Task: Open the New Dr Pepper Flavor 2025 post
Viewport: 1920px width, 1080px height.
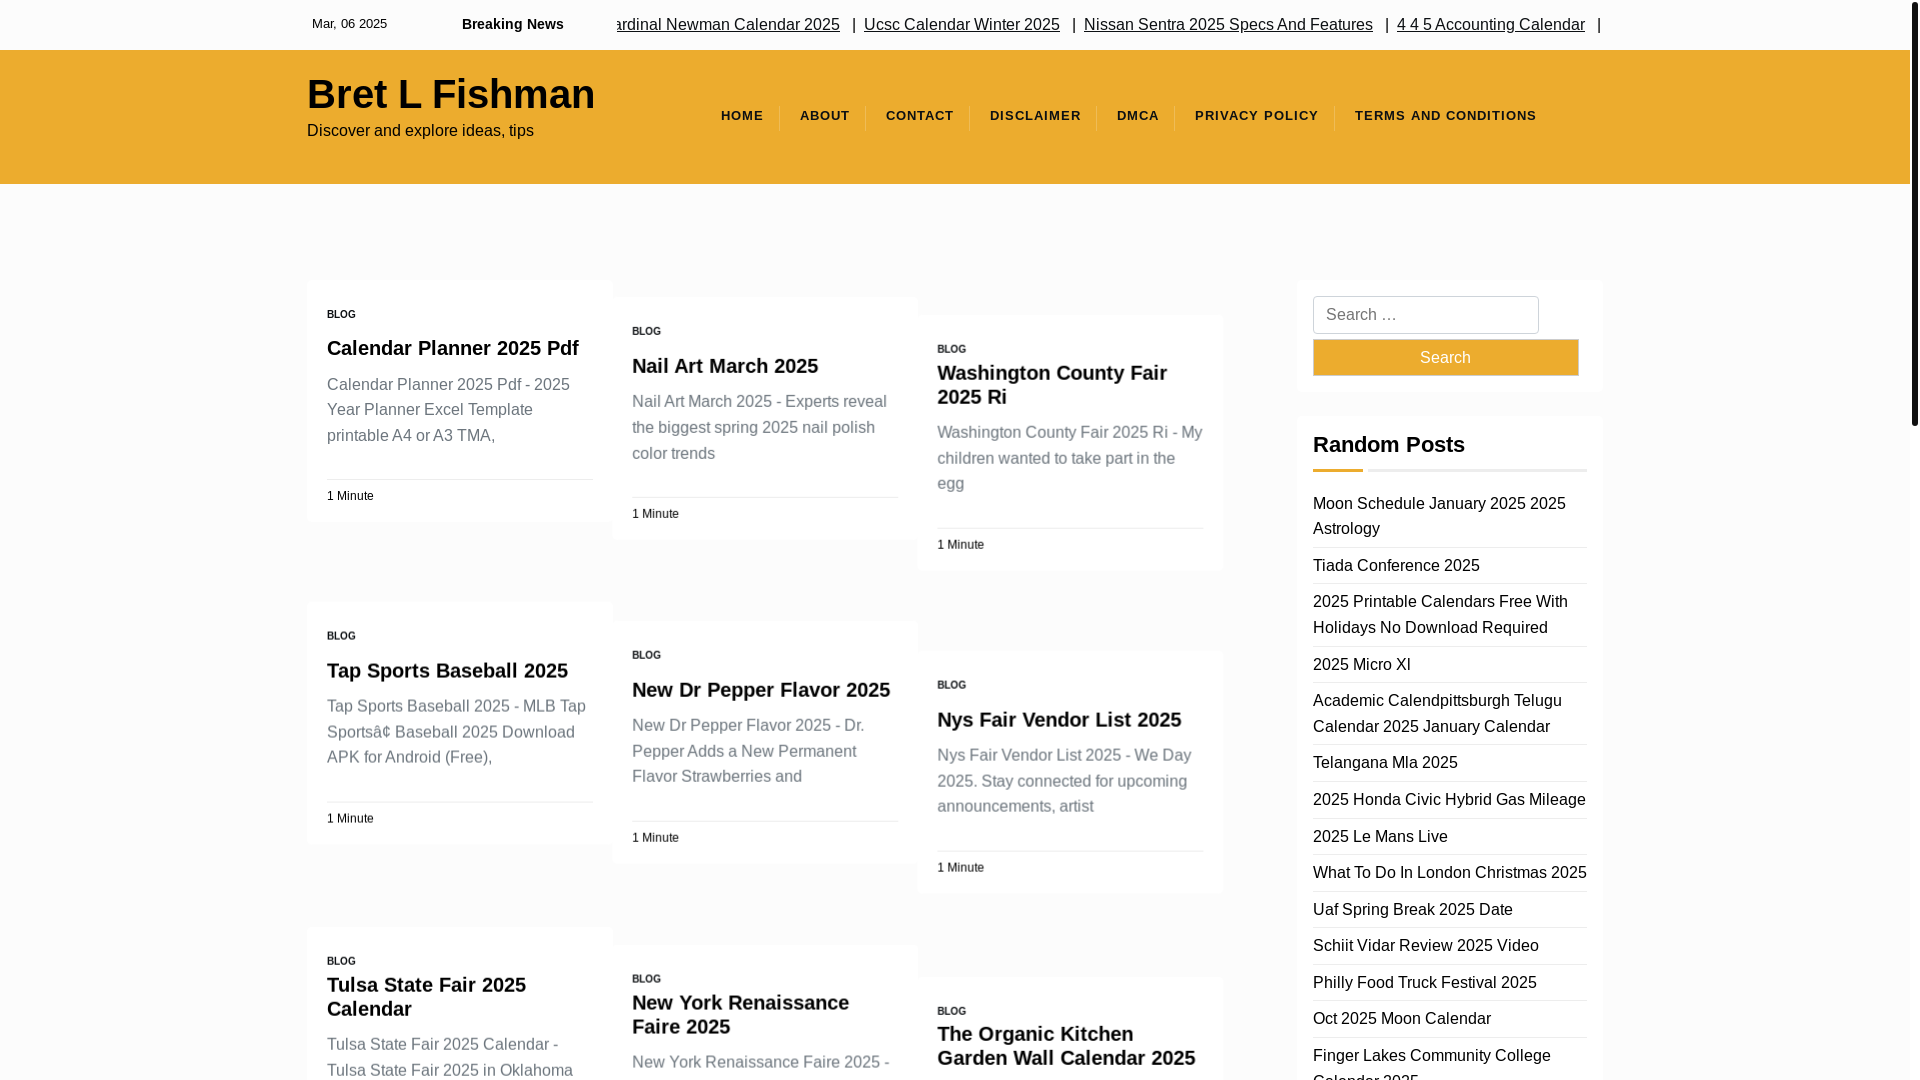Action: [x=760, y=690]
